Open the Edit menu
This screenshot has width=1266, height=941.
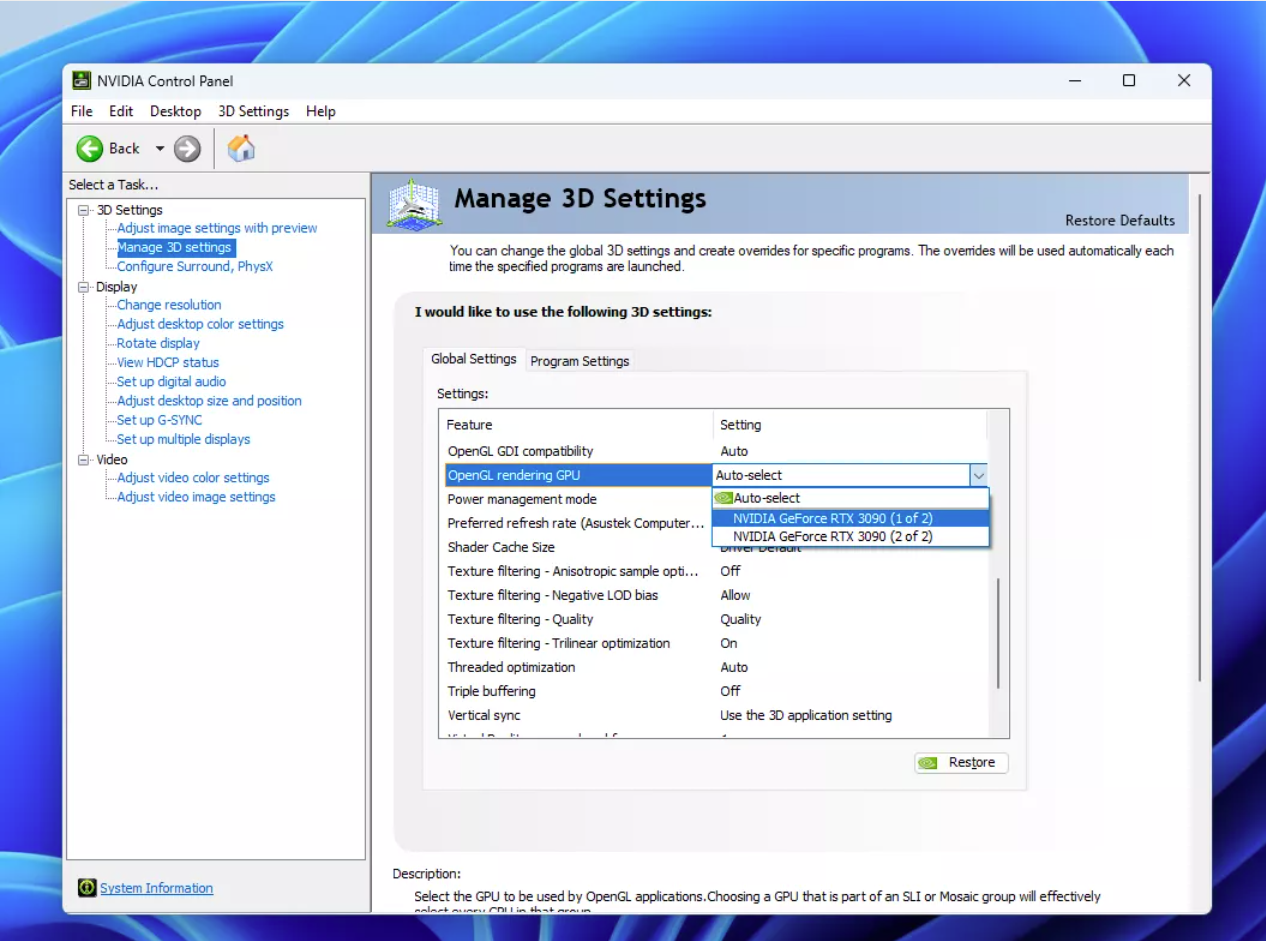[121, 111]
